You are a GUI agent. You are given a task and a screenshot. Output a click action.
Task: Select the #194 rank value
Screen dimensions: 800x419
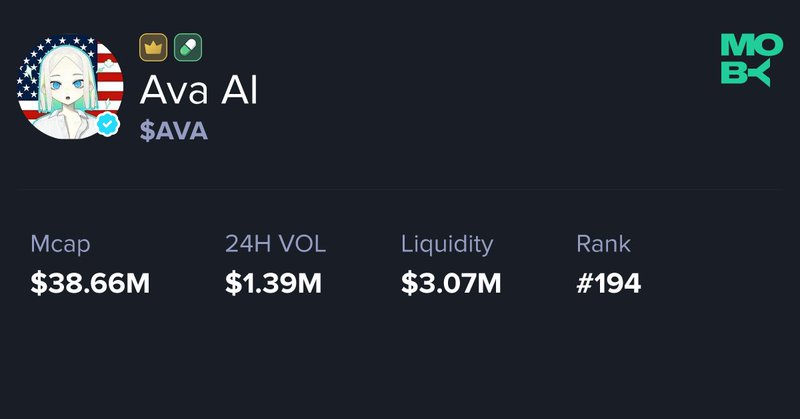pos(609,283)
